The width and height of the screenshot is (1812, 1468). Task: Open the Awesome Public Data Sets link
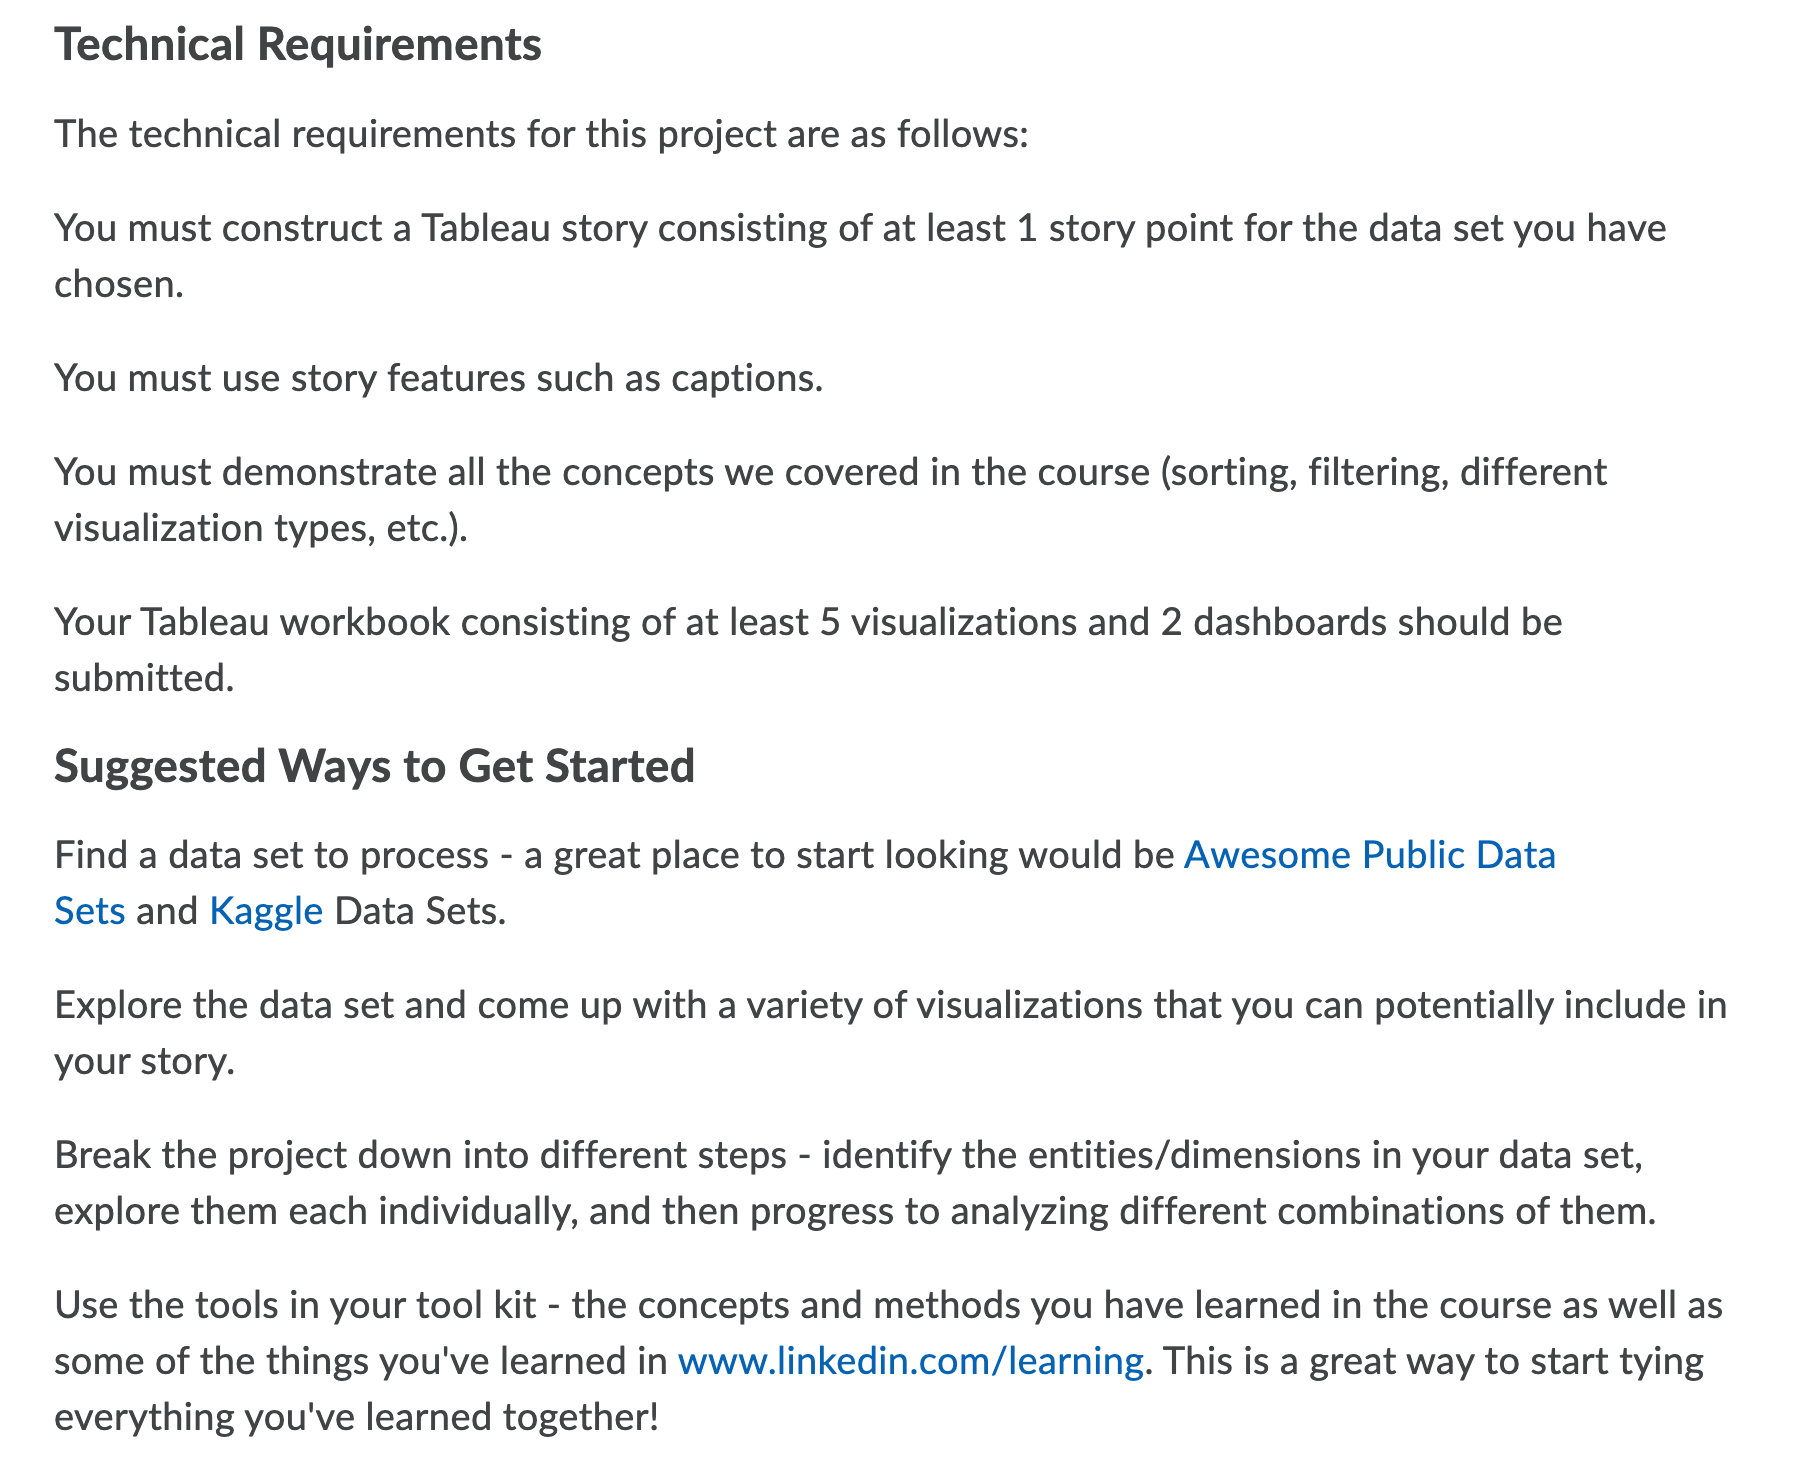point(1369,856)
